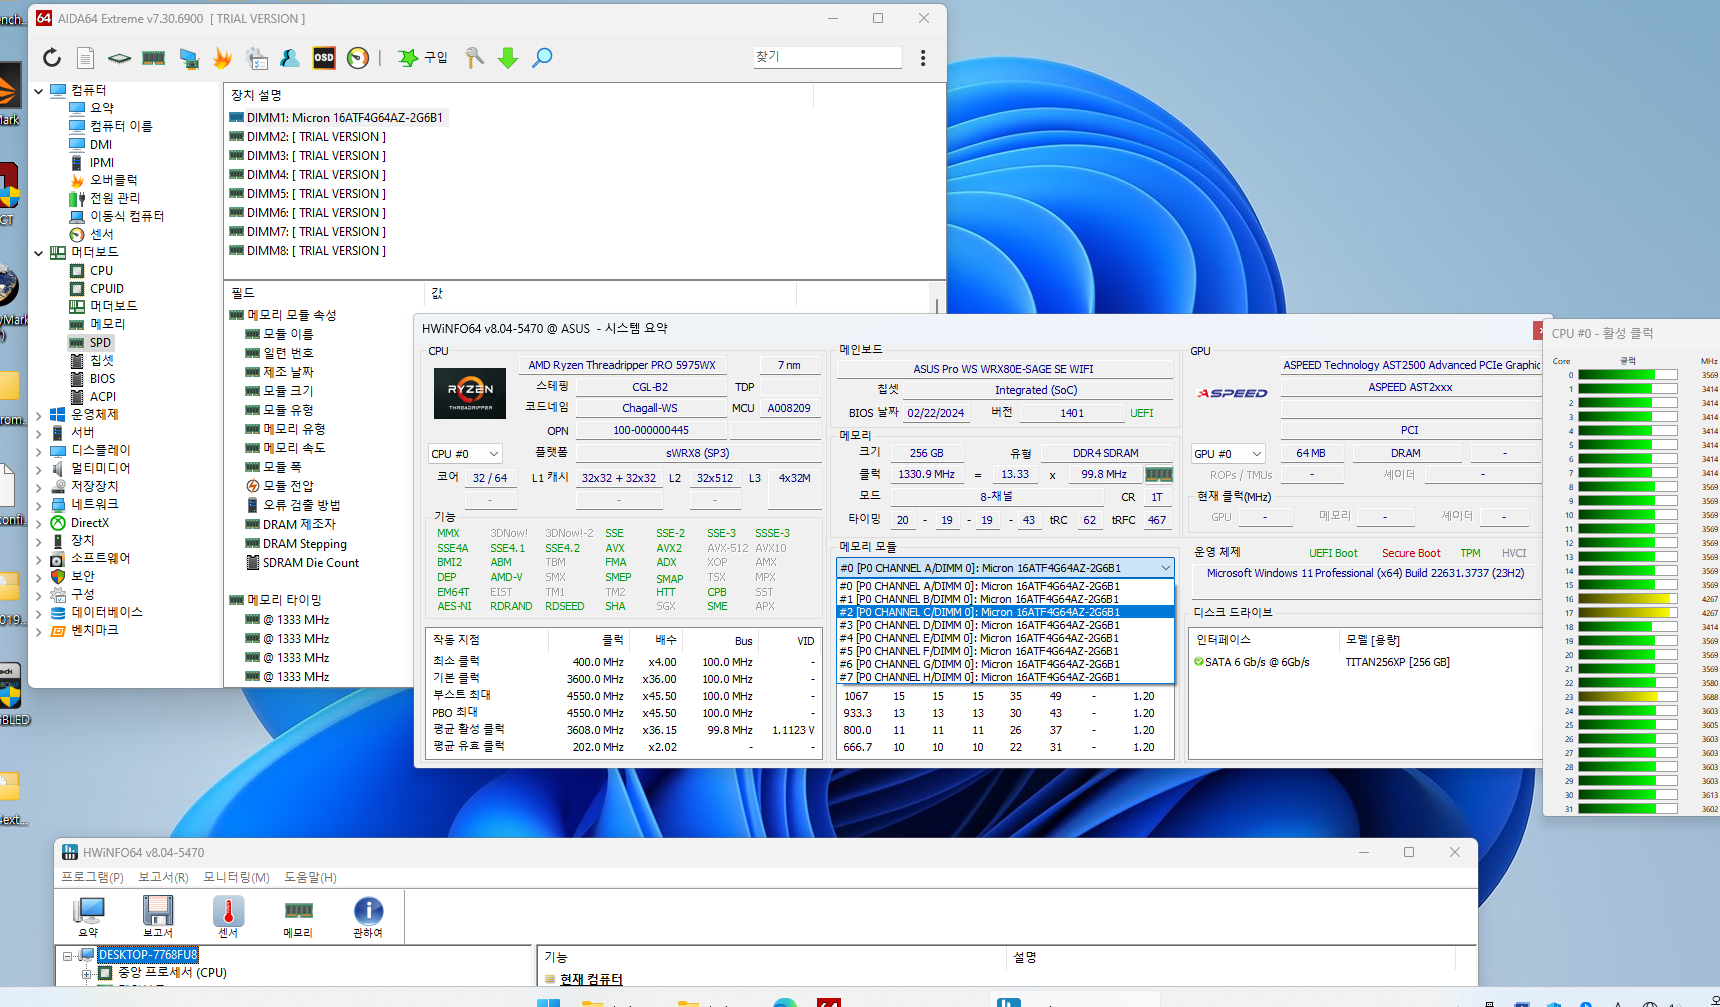This screenshot has height=1007, width=1720.
Task: Click the license key icon in AIDA64 toolbar
Action: 475,58
